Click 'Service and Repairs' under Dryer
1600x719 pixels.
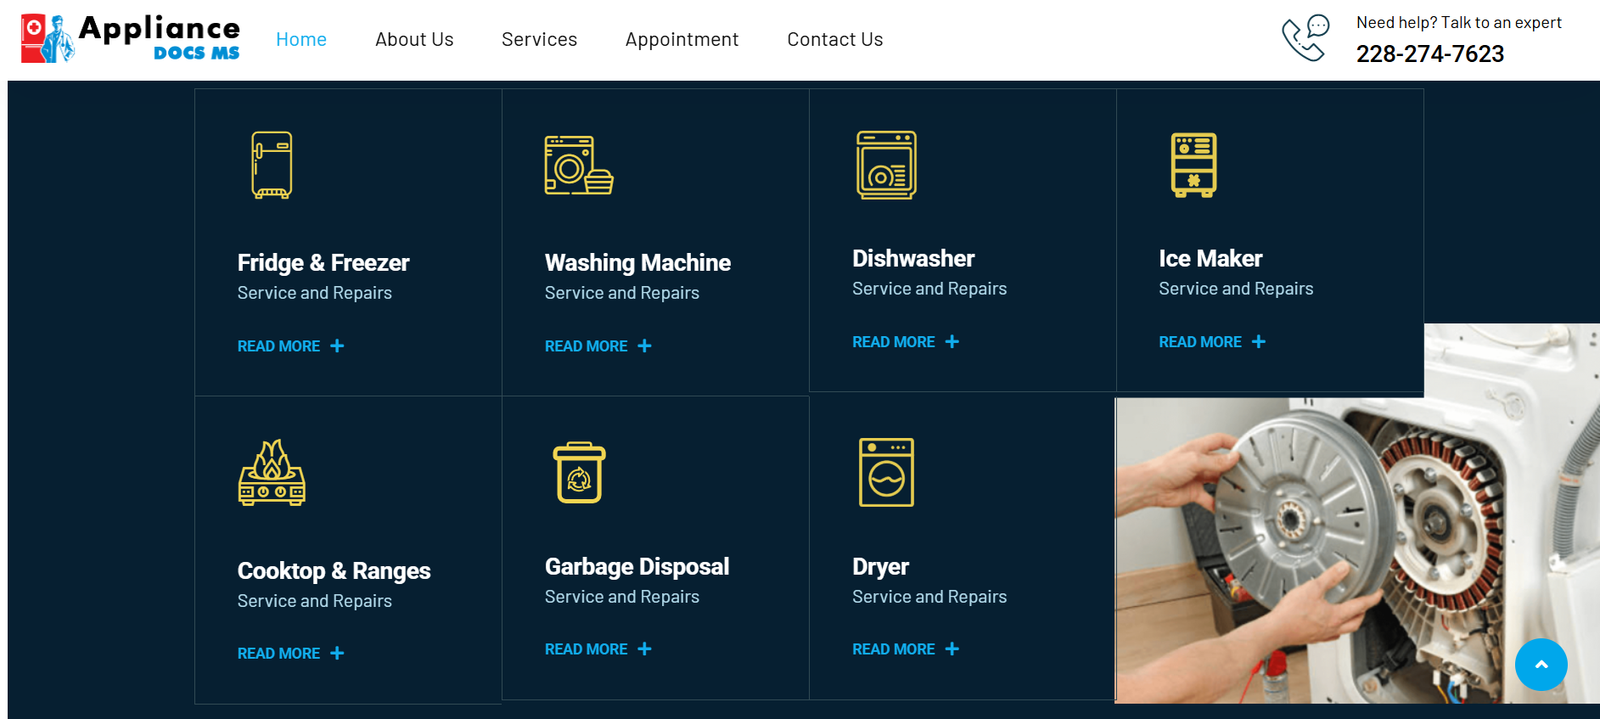(929, 597)
